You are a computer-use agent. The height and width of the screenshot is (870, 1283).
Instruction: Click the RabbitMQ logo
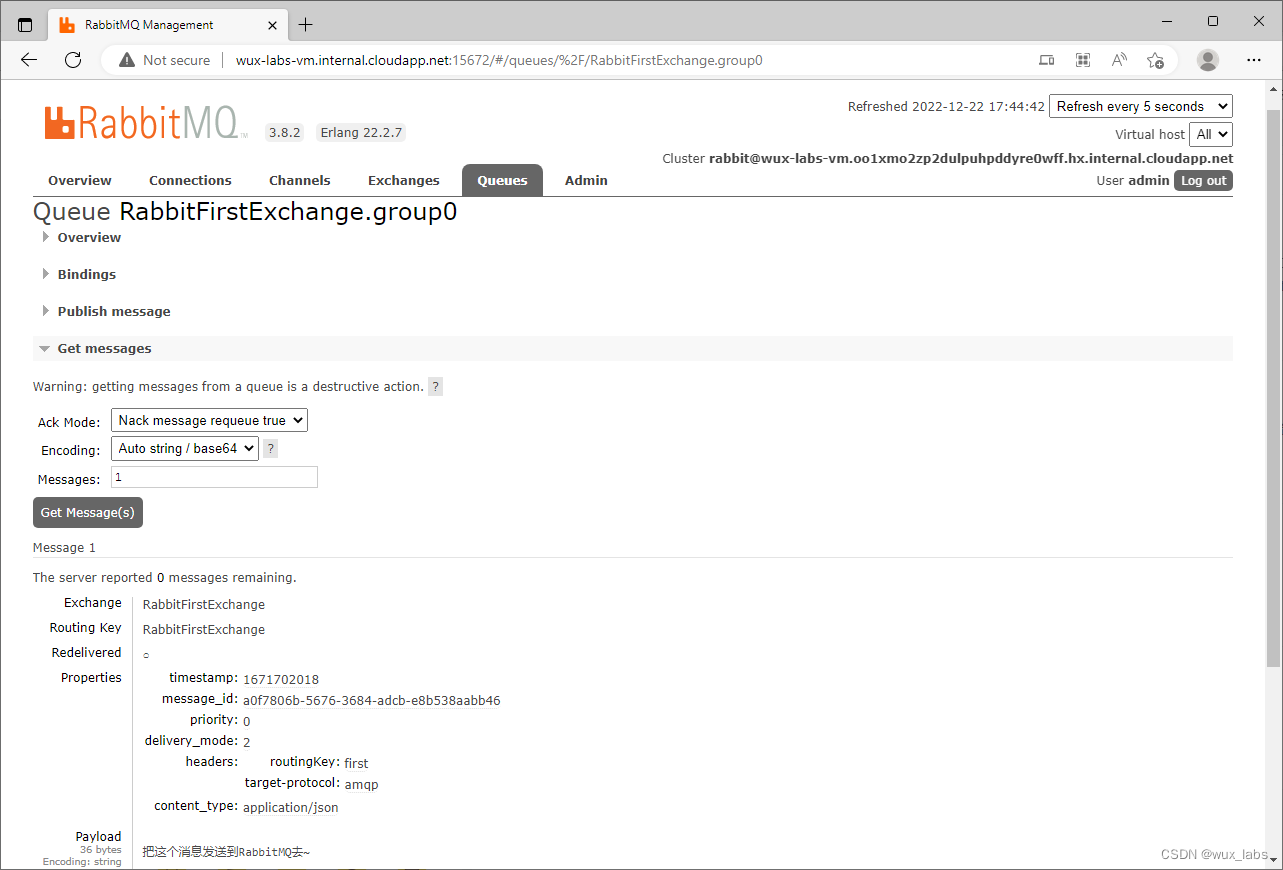pyautogui.click(x=144, y=122)
